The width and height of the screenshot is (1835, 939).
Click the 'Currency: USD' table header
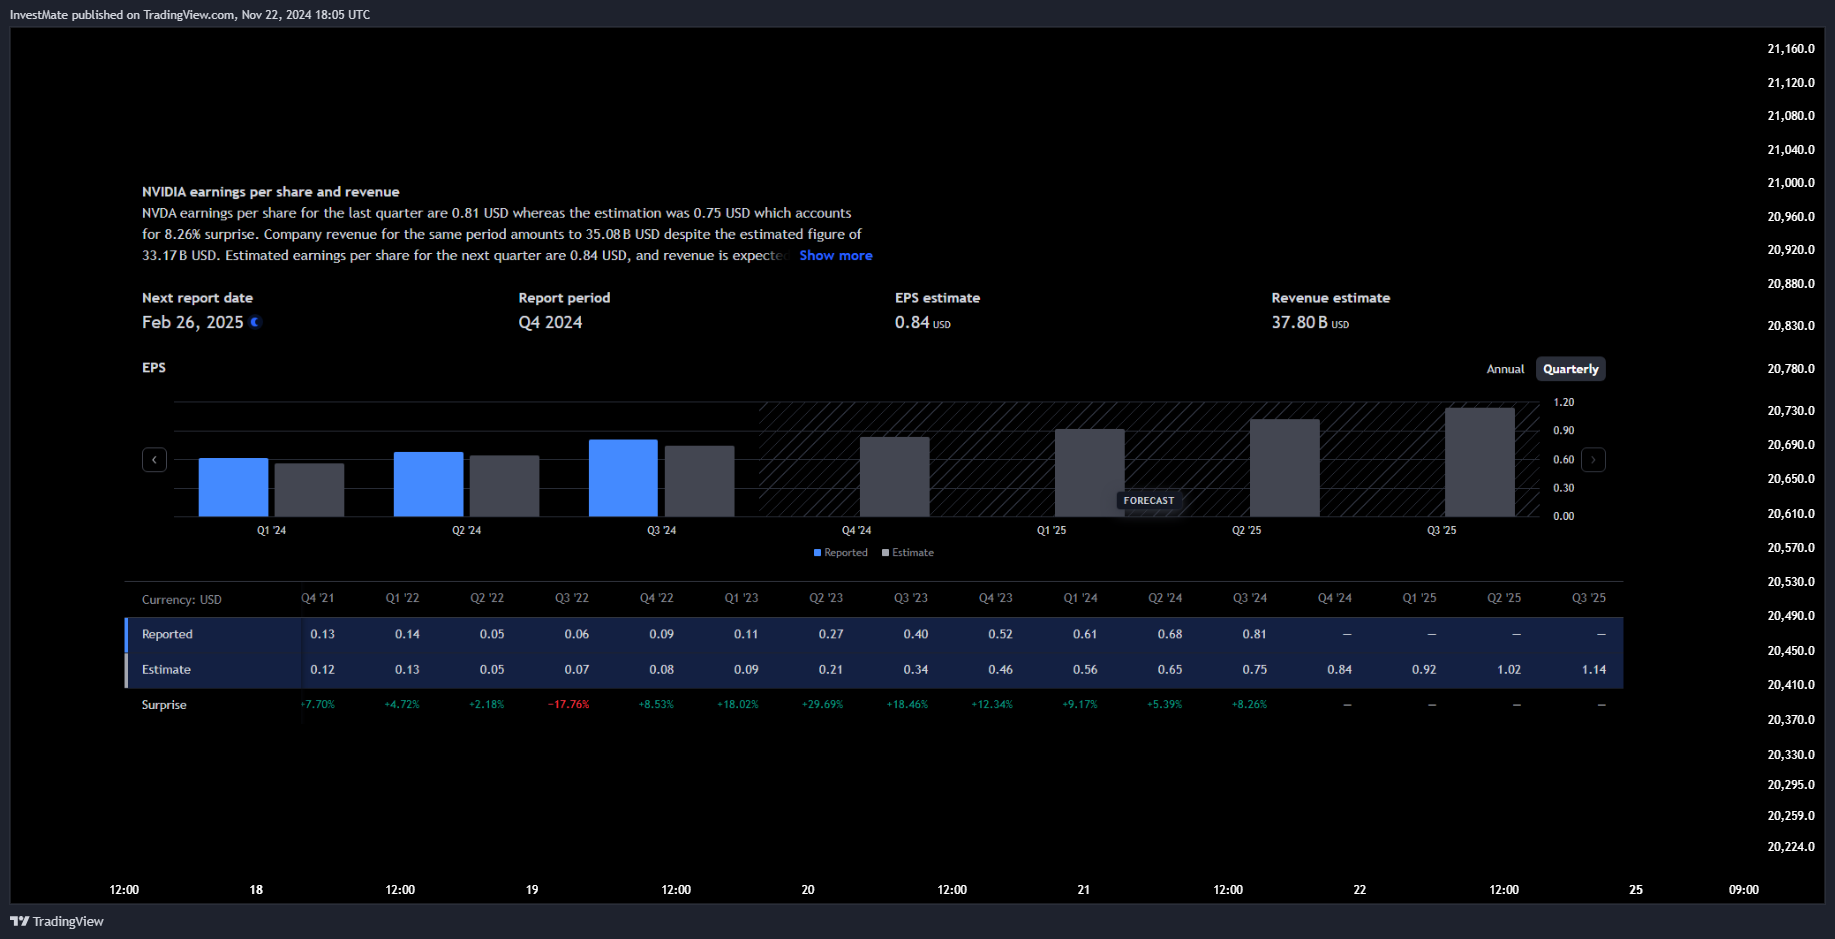pos(182,600)
